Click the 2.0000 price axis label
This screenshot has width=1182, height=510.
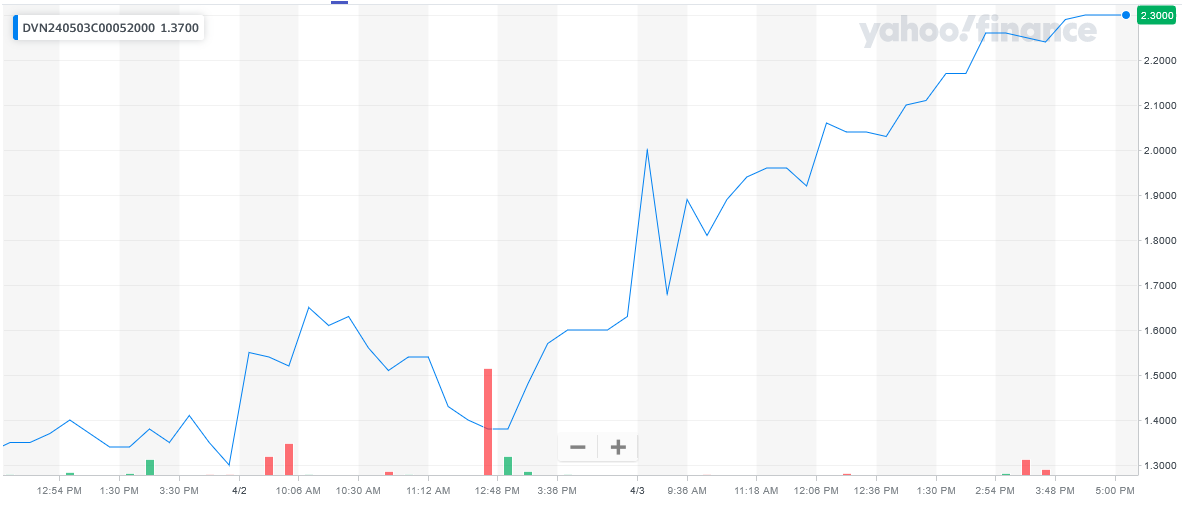[1158, 151]
